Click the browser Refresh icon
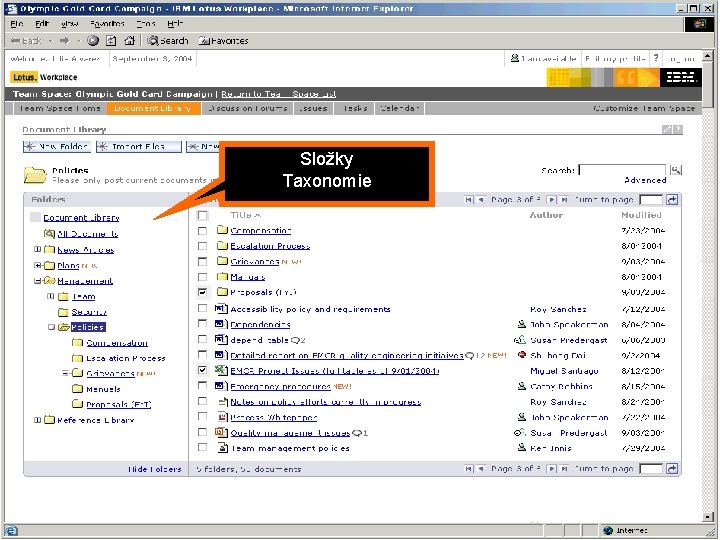Screen dimensions: 720x540 [111, 41]
